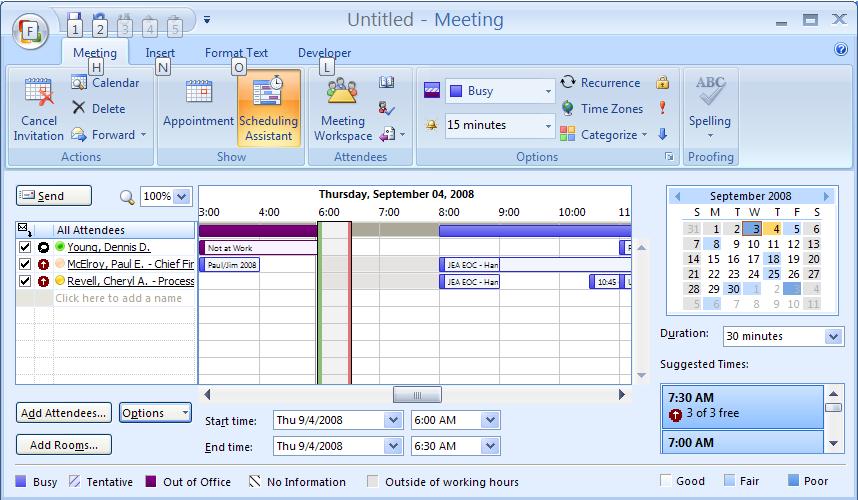The height and width of the screenshot is (500, 858).
Task: Go to next month in calendar
Action: point(826,196)
